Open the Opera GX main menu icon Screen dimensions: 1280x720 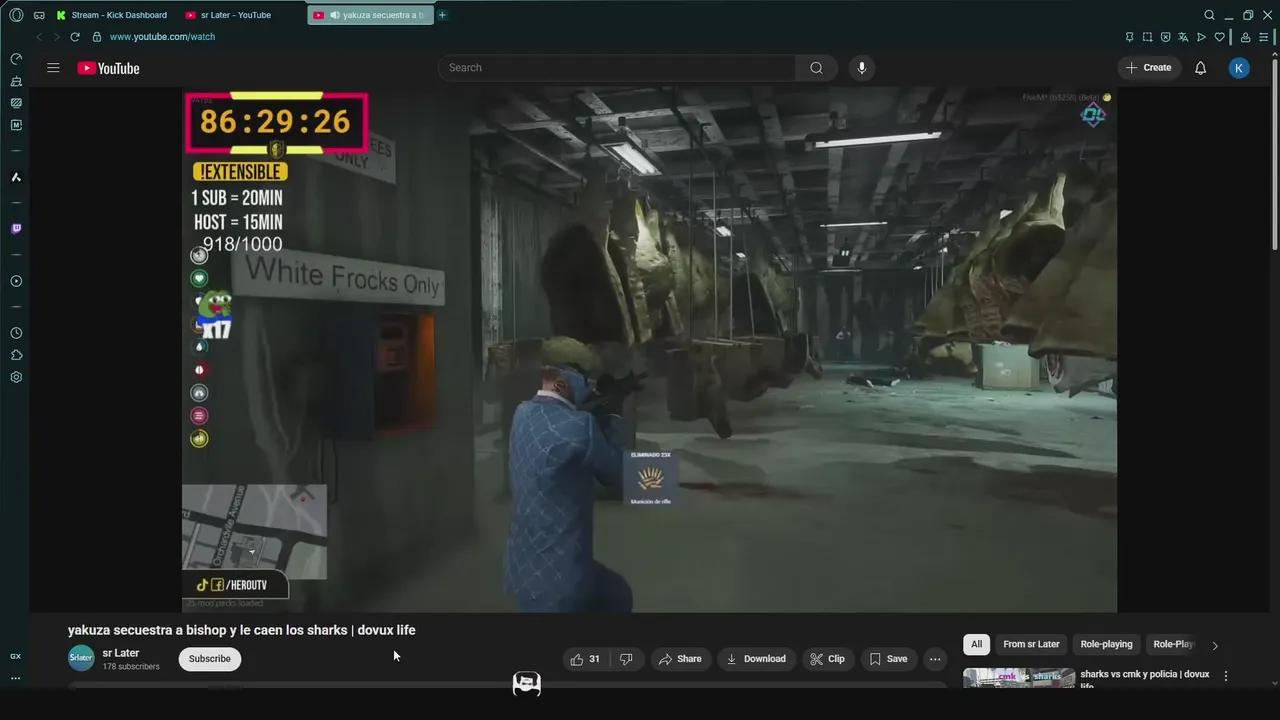[16, 15]
